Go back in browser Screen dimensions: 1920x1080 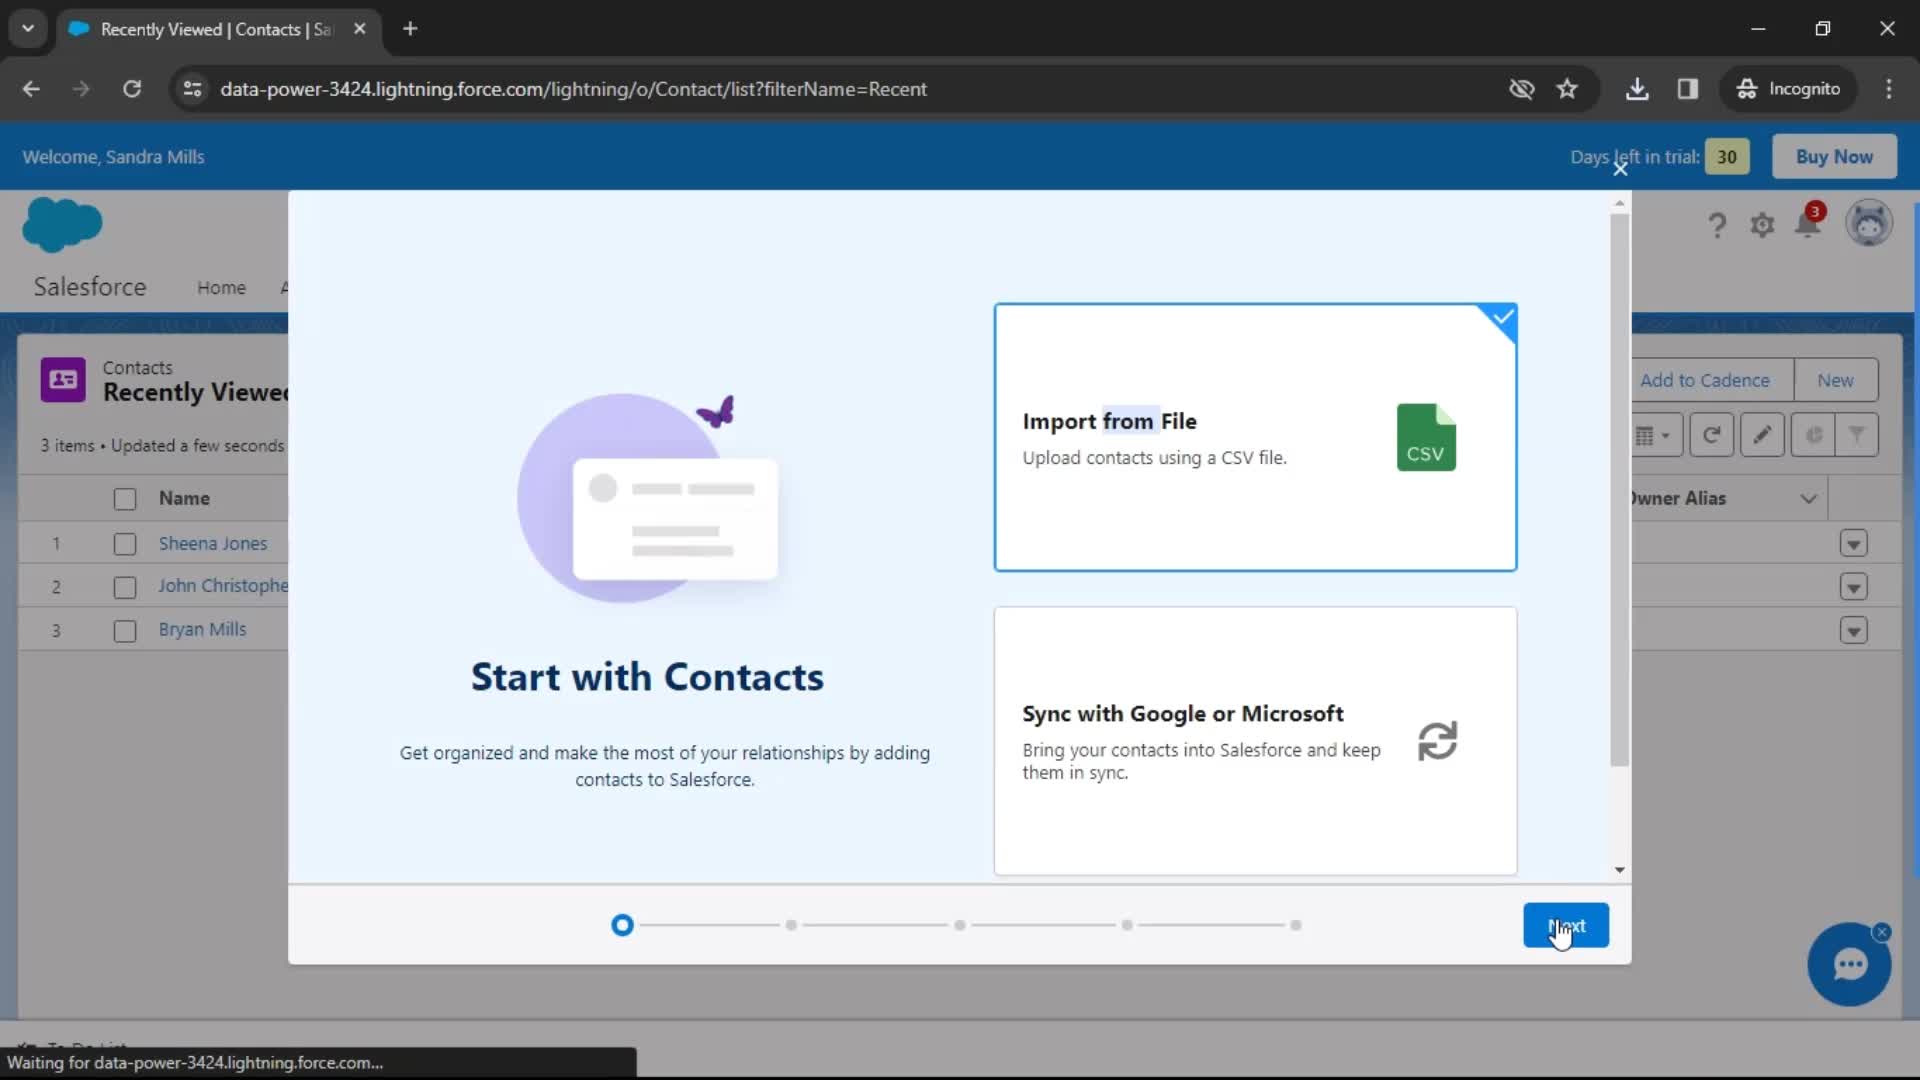point(31,89)
